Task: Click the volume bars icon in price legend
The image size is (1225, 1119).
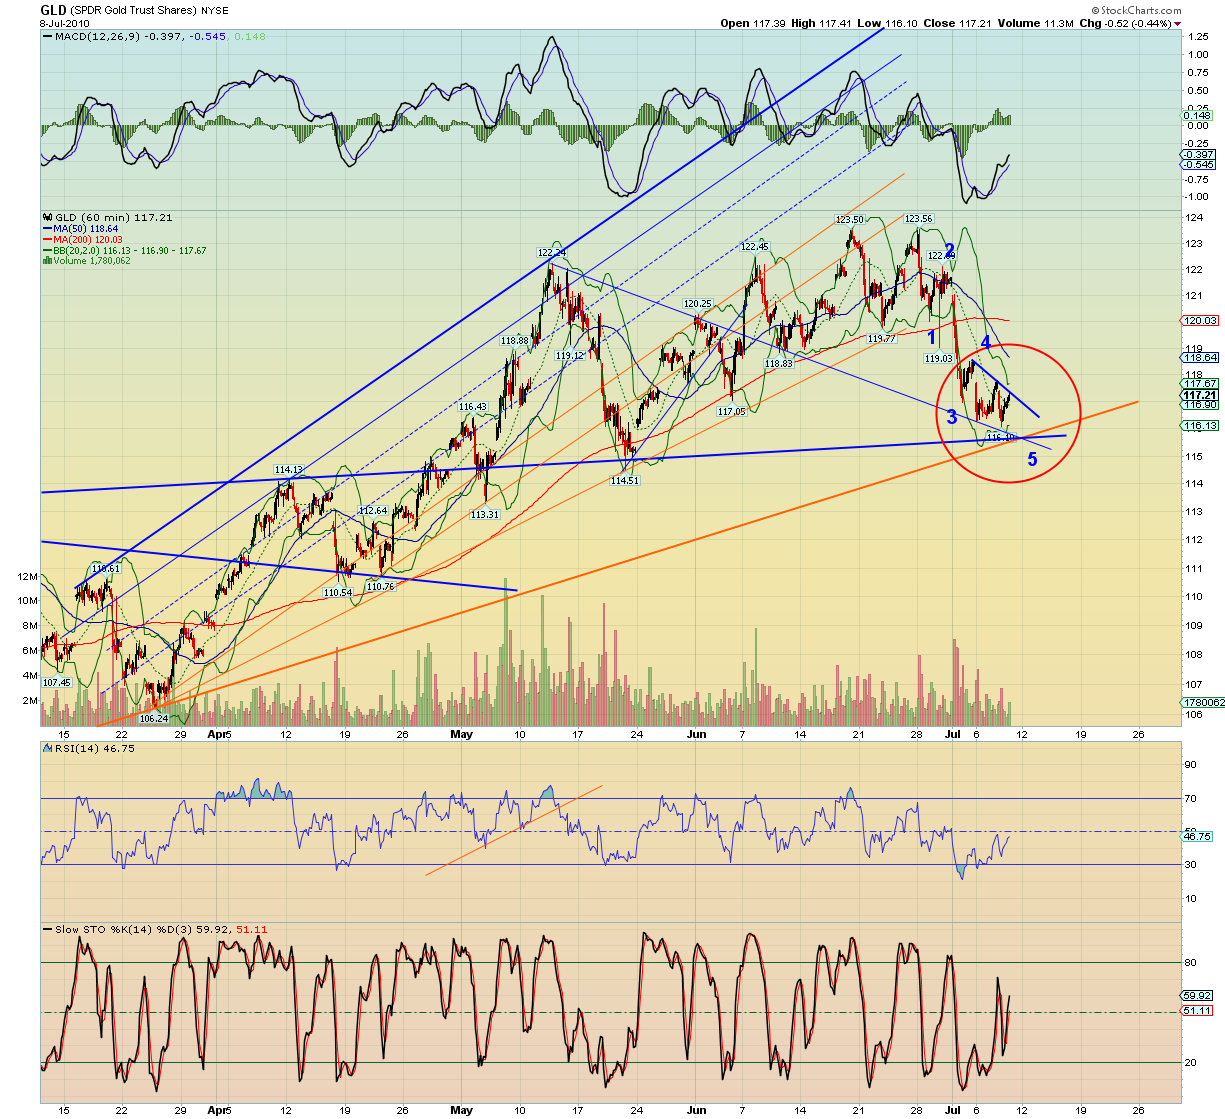Action: coord(47,261)
